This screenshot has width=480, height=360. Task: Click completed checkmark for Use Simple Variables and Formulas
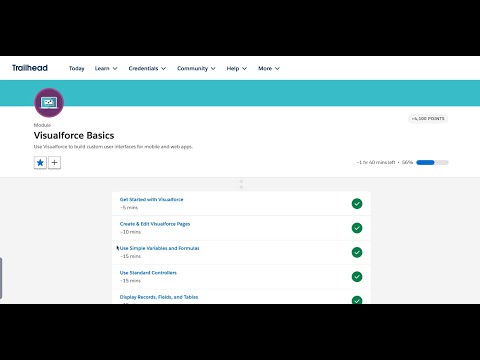[x=357, y=252]
